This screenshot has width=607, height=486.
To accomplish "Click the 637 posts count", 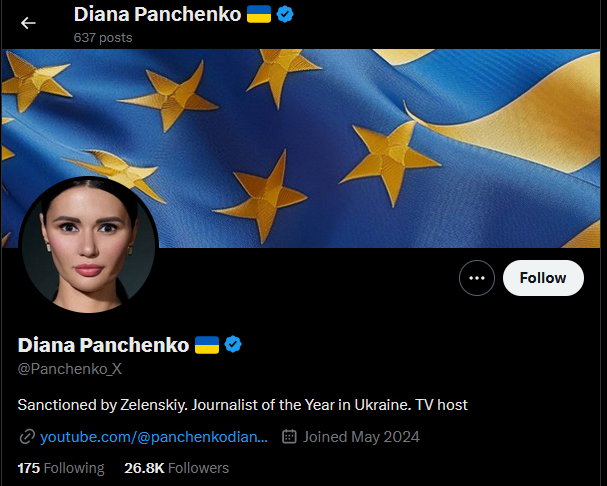I will coord(103,38).
